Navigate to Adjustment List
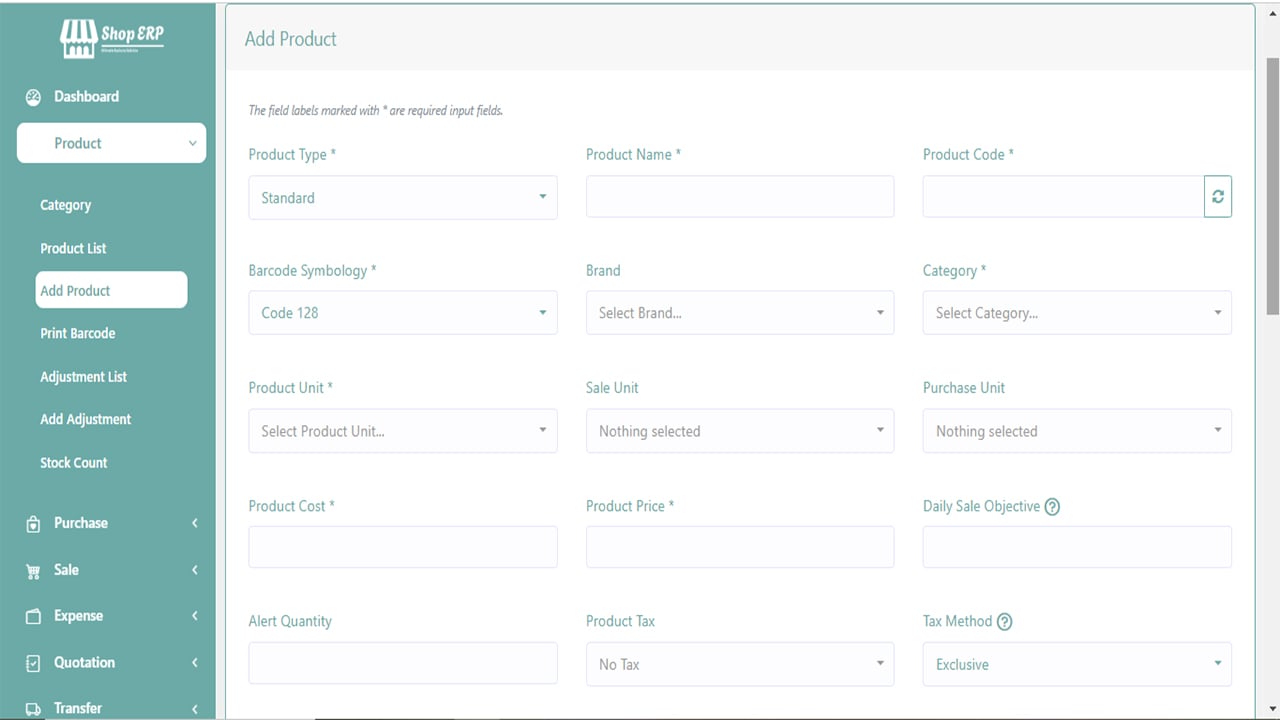Viewport: 1280px width, 720px height. coord(83,377)
